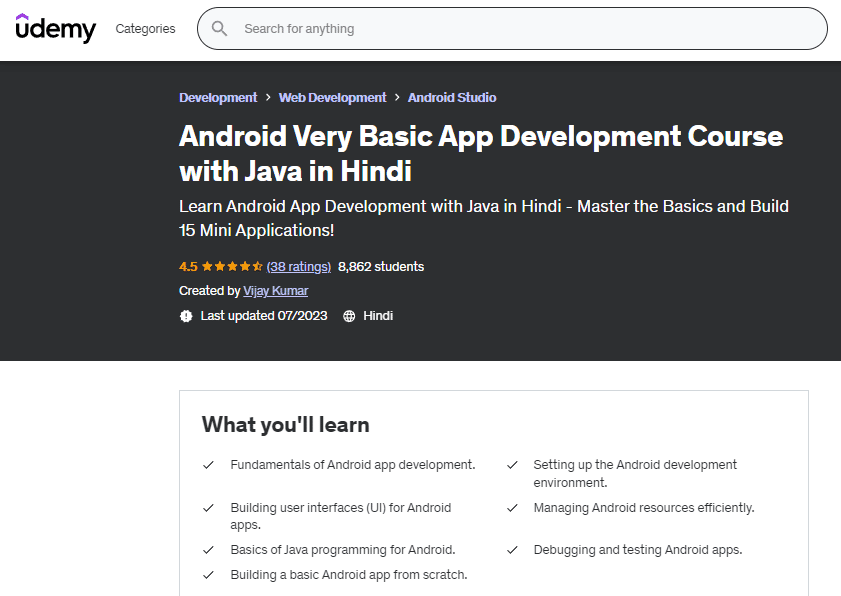Click the chevron after Development breadcrumb
Image resolution: width=841 pixels, height=596 pixels.
(x=268, y=98)
